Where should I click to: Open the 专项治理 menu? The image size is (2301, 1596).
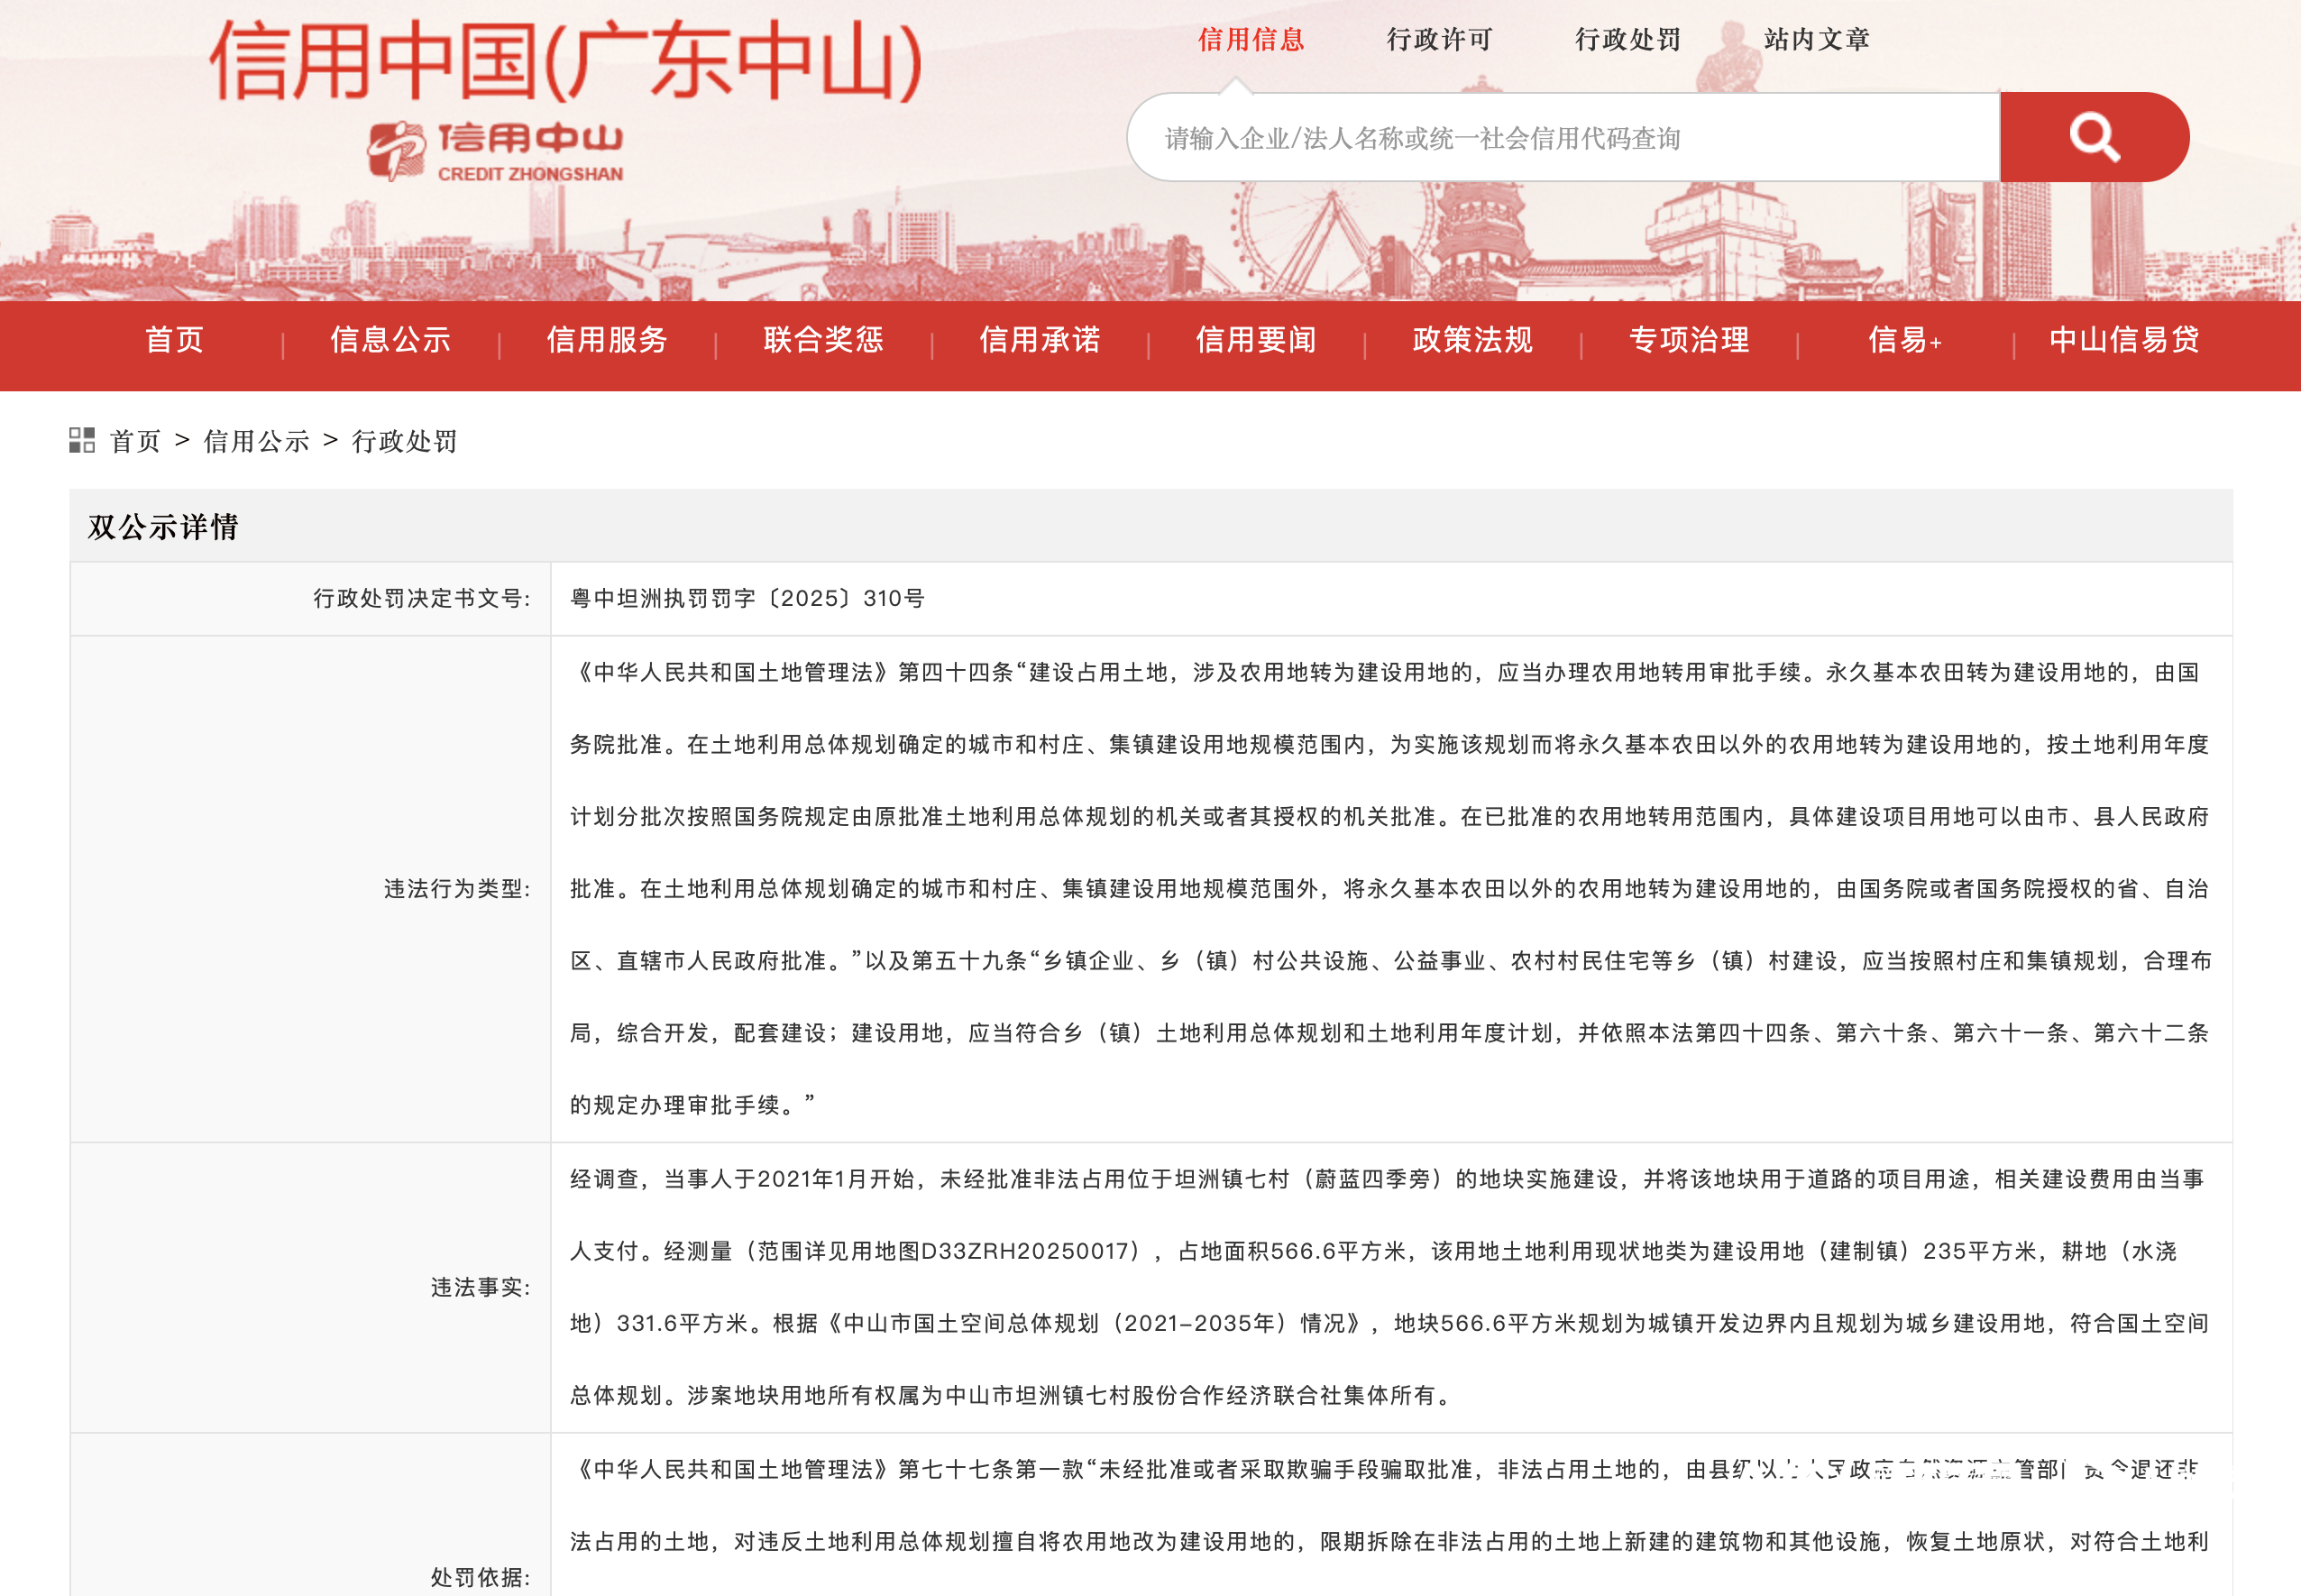[x=1689, y=340]
